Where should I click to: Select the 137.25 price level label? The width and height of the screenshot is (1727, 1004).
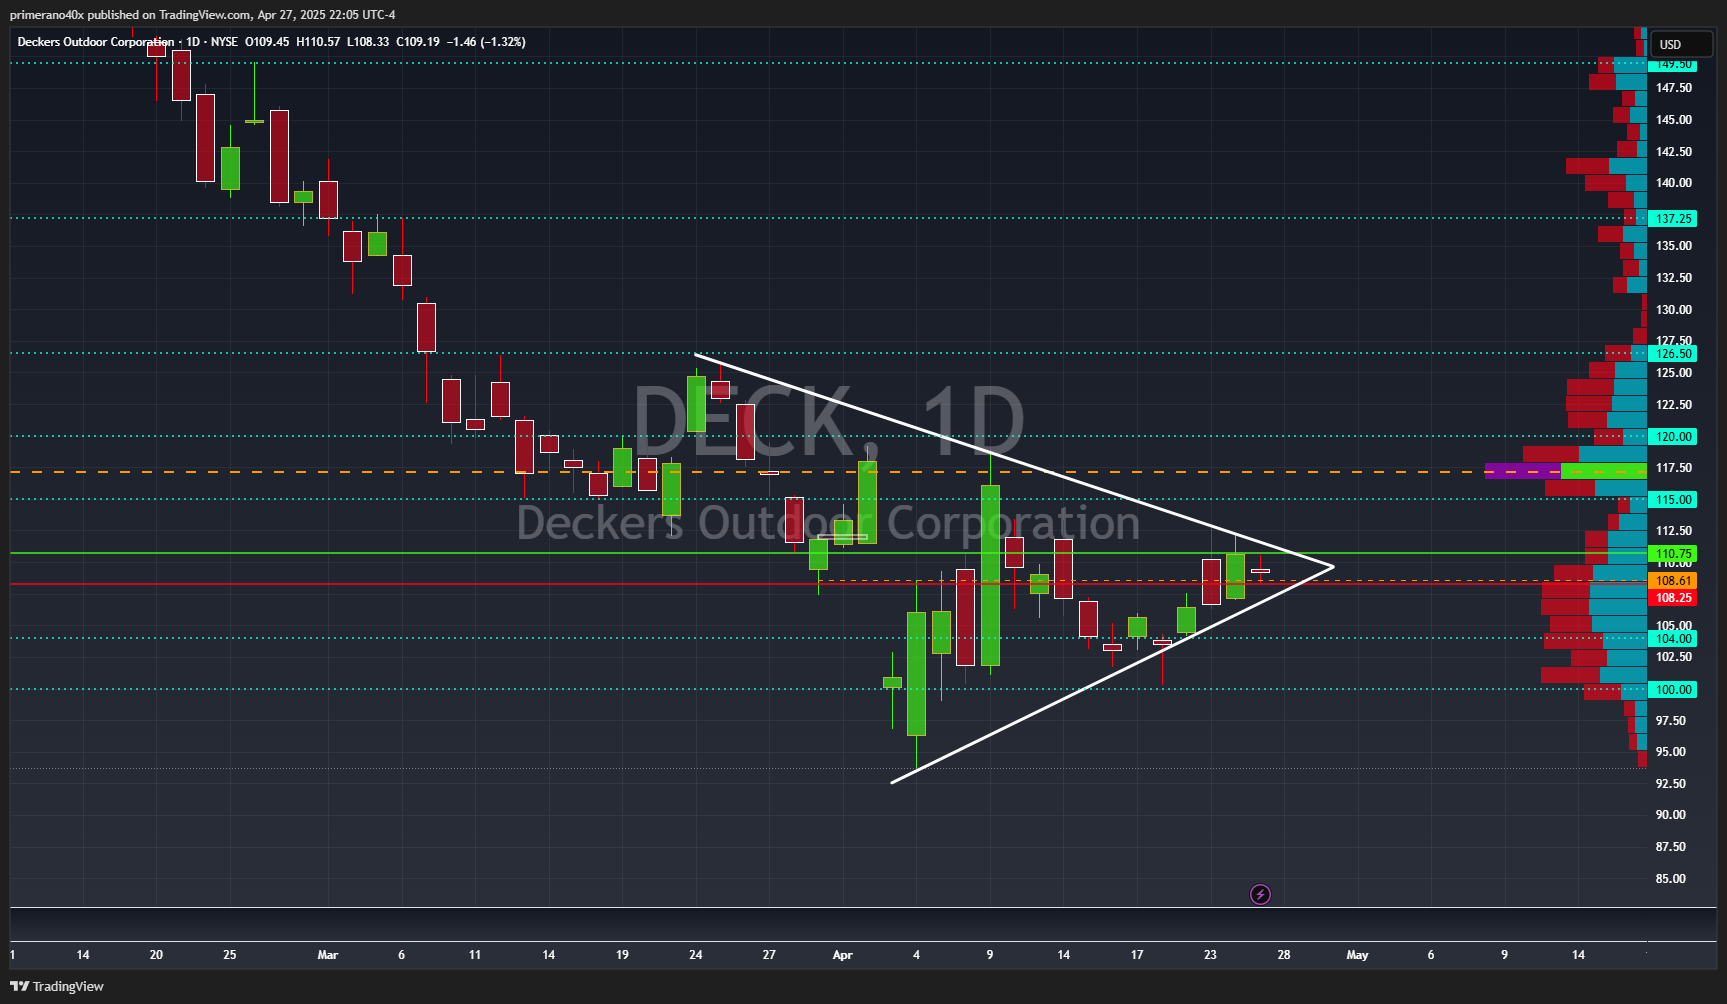(1674, 218)
